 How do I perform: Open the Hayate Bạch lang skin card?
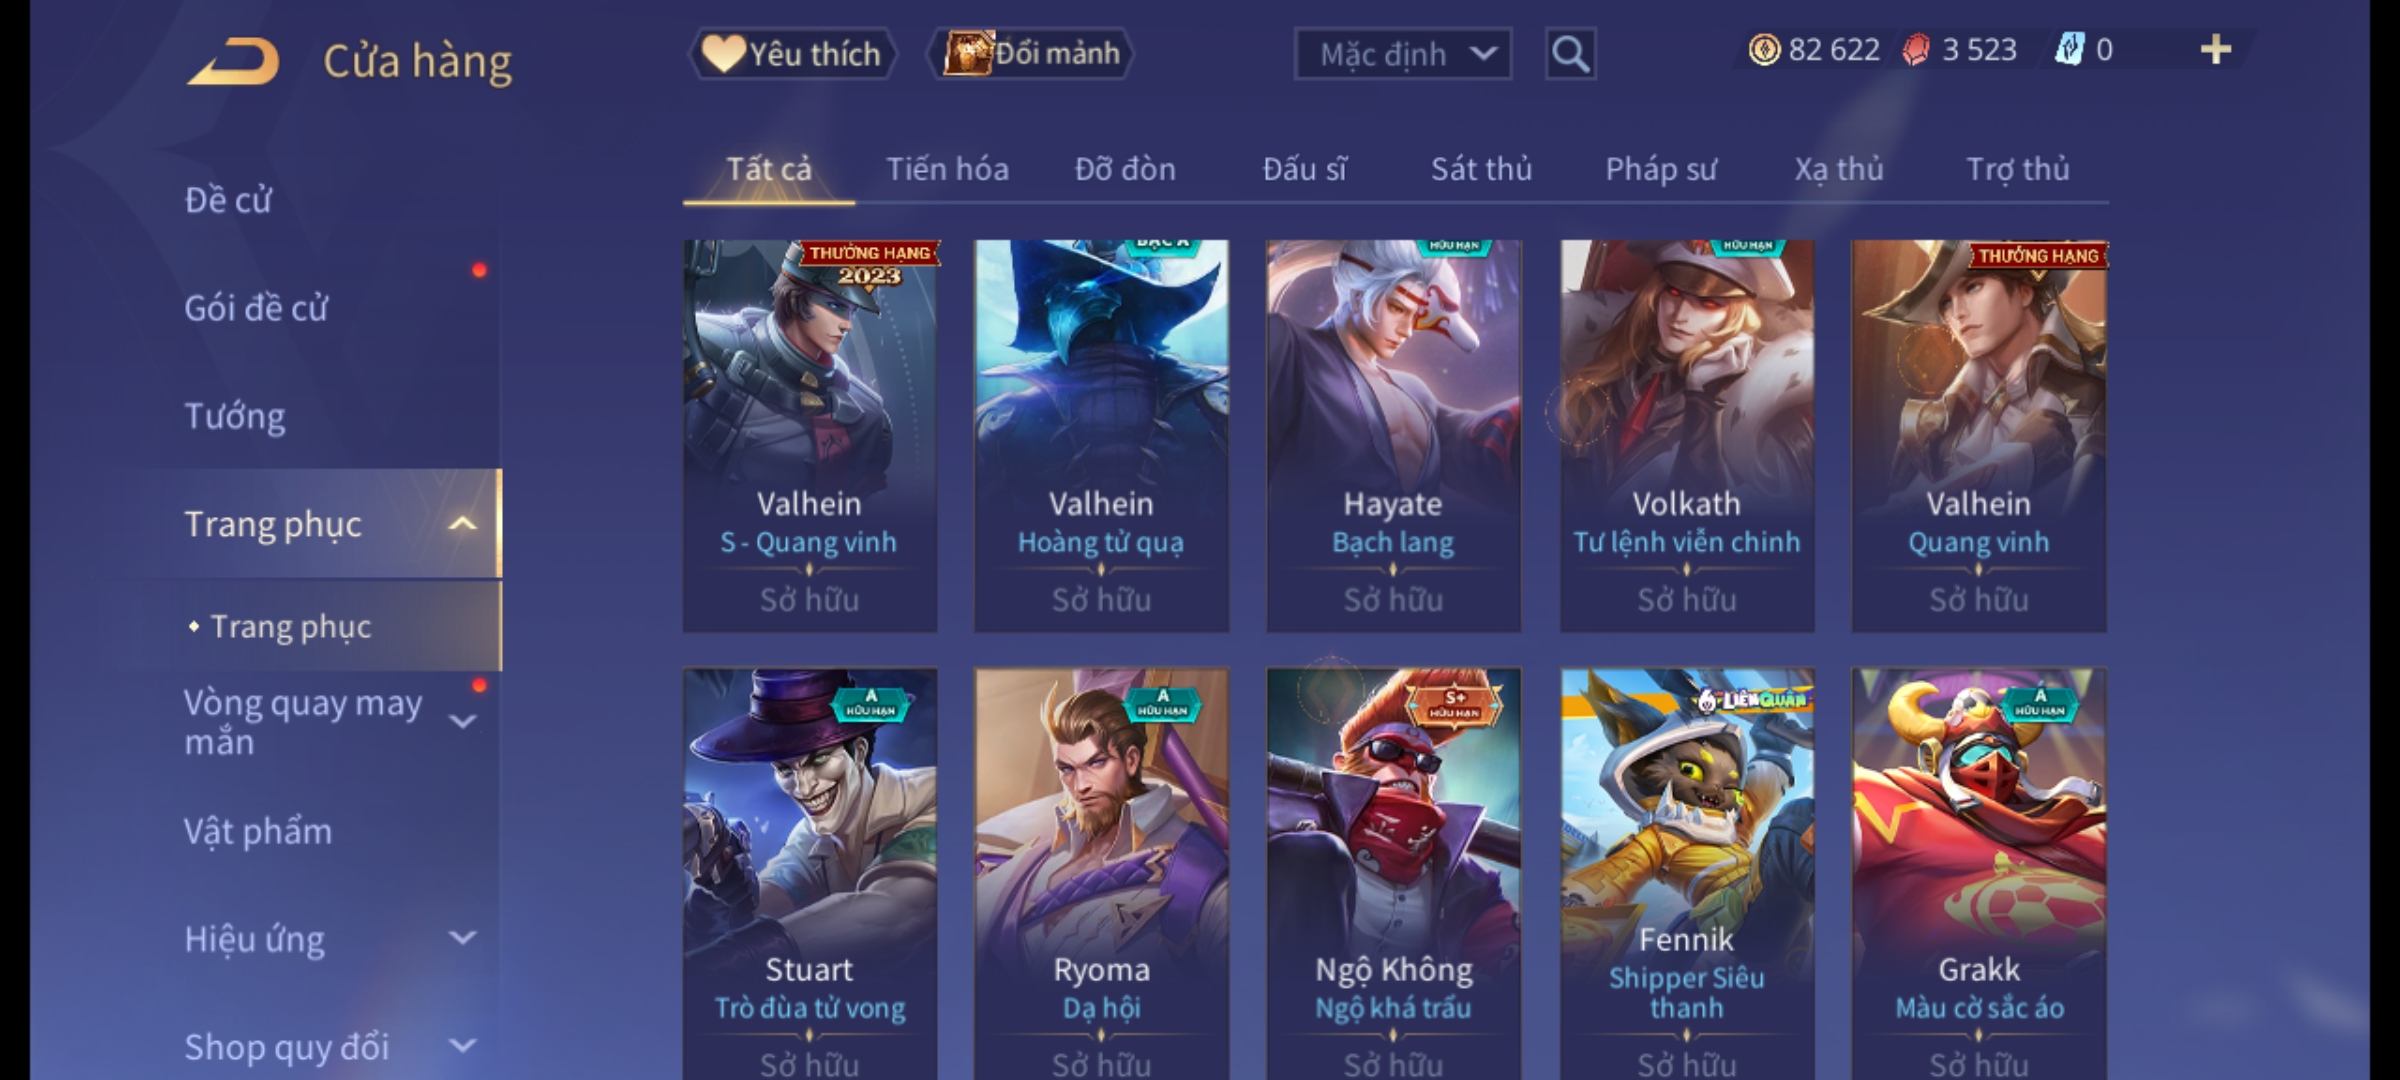pyautogui.click(x=1393, y=435)
